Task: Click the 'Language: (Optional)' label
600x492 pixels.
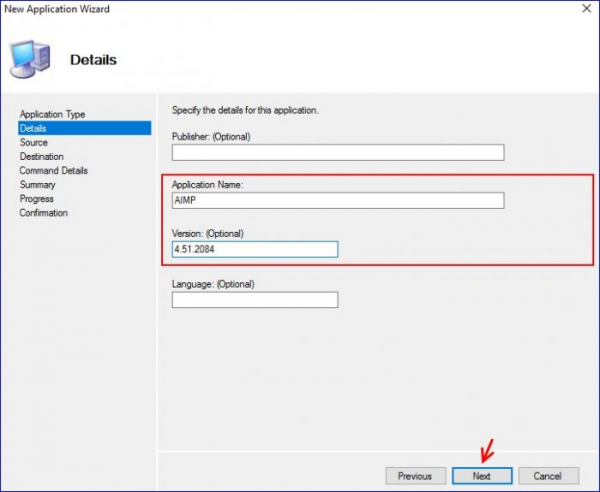Action: (213, 284)
